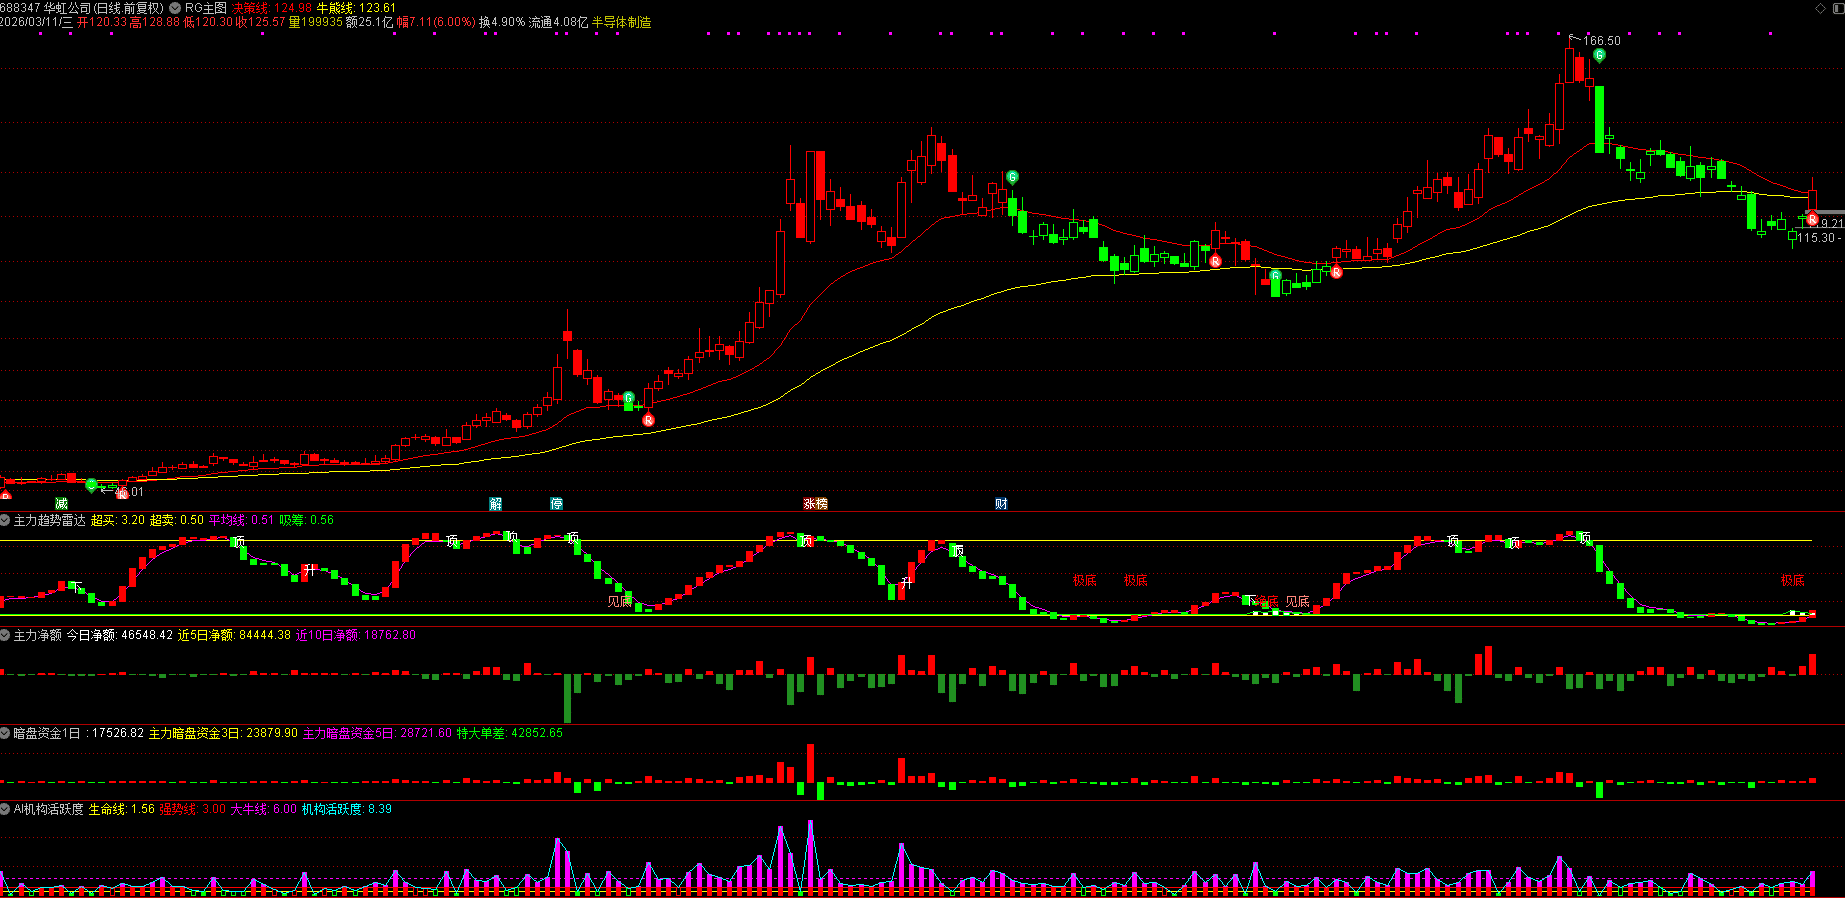Open the AI机构活跃度 indicator menu arrow
Image resolution: width=1845 pixels, height=898 pixels.
pyautogui.click(x=5, y=809)
